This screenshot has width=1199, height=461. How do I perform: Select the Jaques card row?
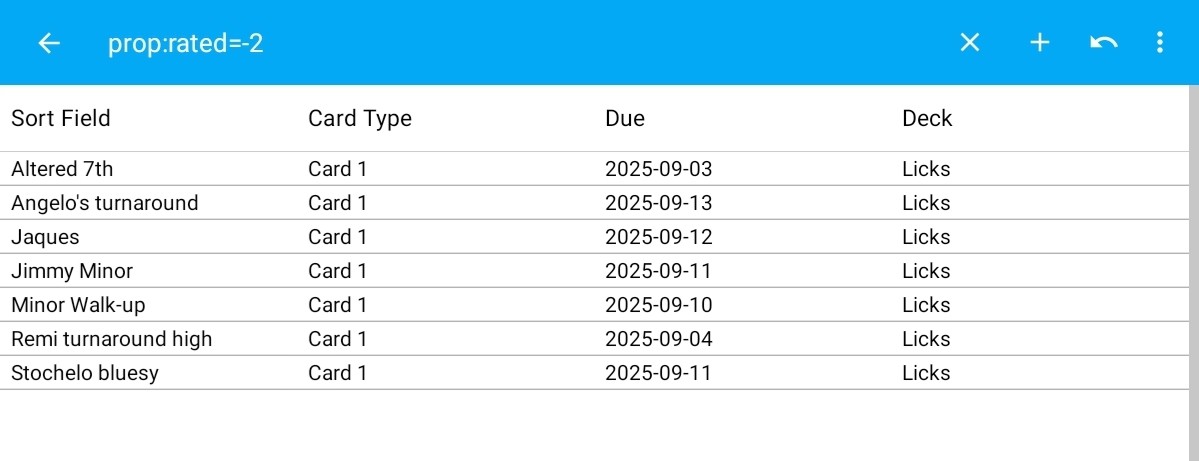[45, 237]
